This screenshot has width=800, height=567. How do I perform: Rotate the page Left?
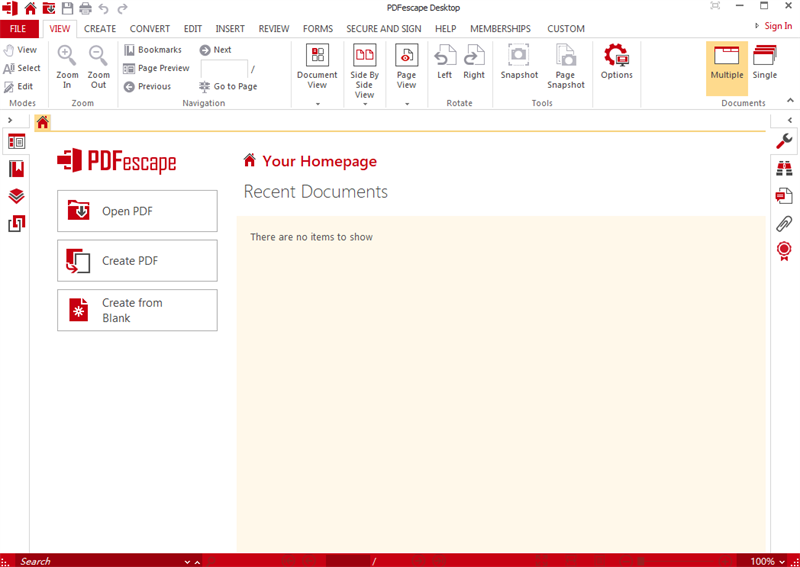coord(444,56)
